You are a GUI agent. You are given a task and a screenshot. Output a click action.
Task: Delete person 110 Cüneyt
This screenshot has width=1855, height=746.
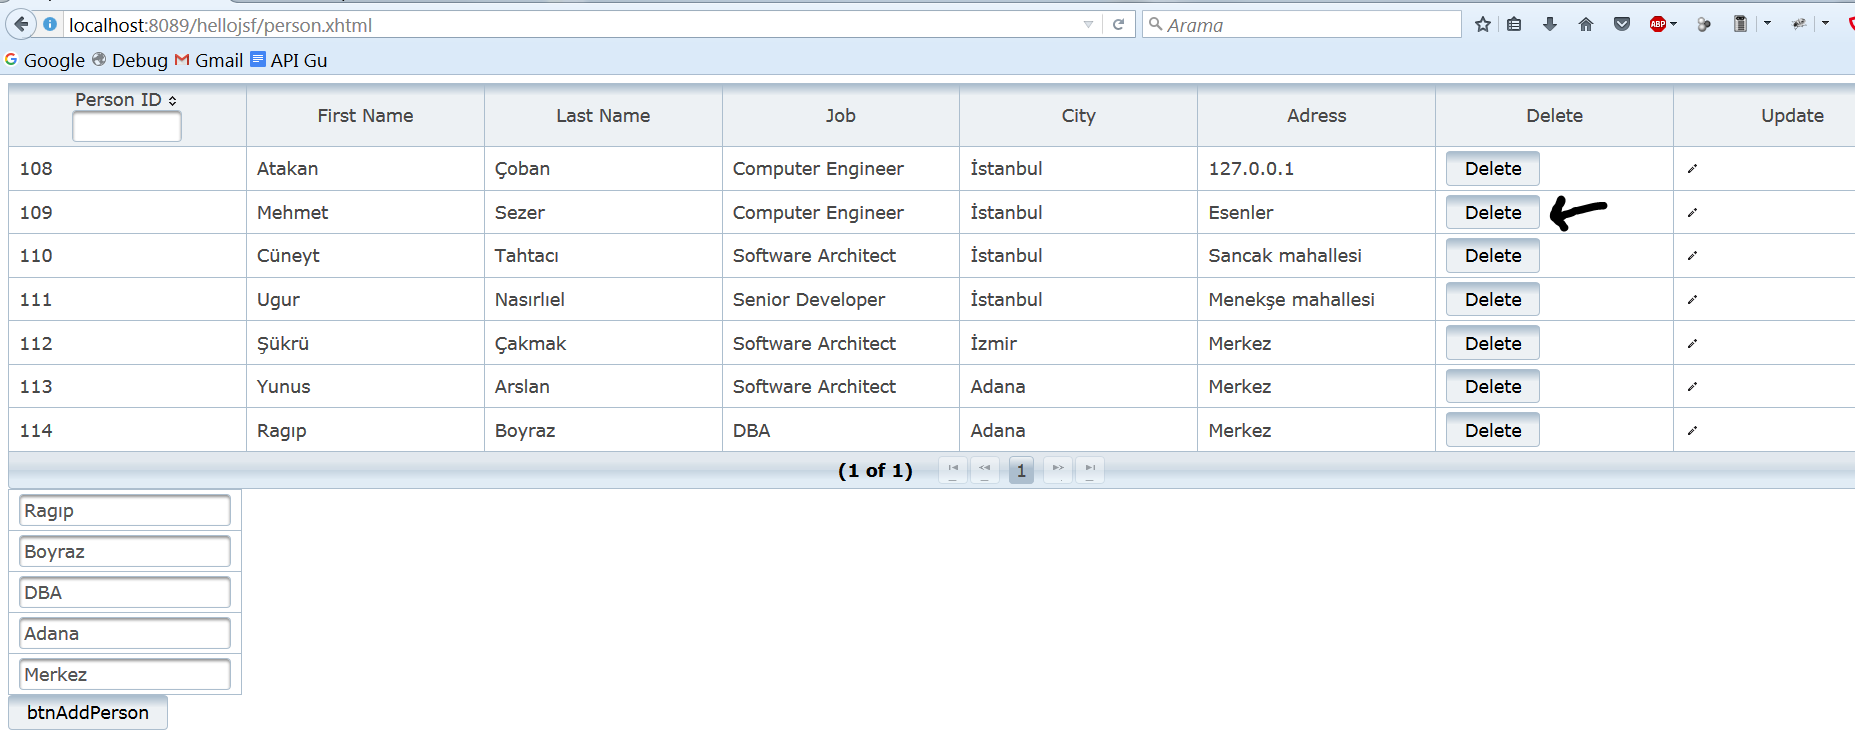[x=1492, y=256]
